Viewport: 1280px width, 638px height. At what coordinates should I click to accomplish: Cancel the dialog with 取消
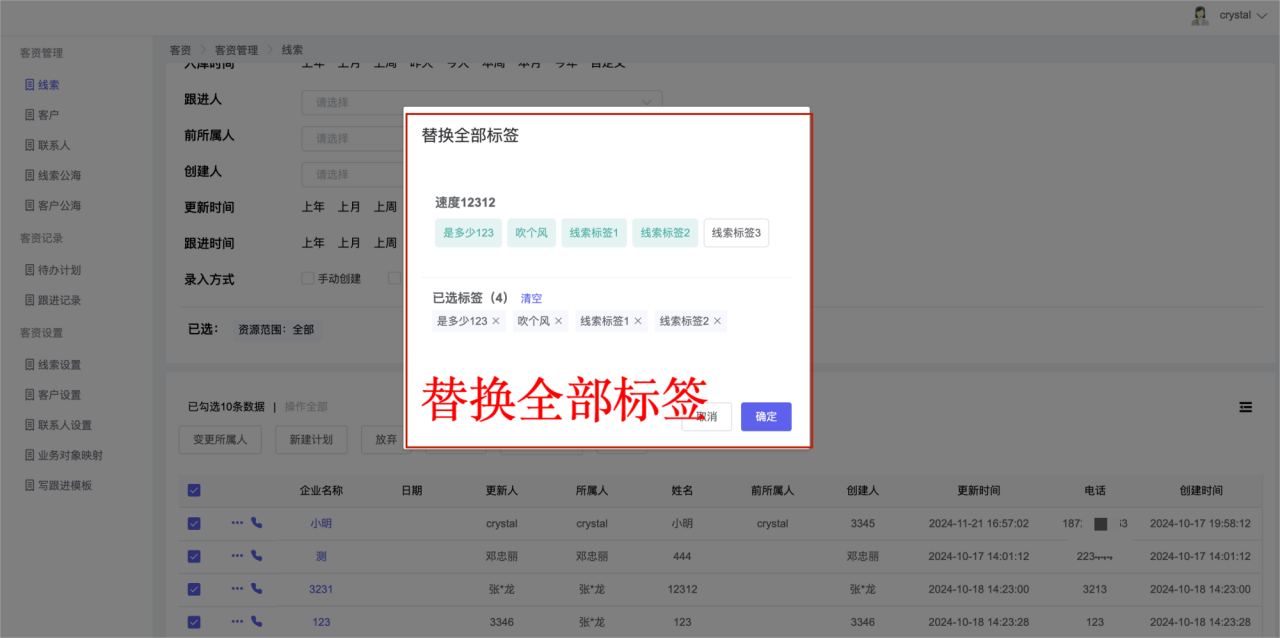706,417
